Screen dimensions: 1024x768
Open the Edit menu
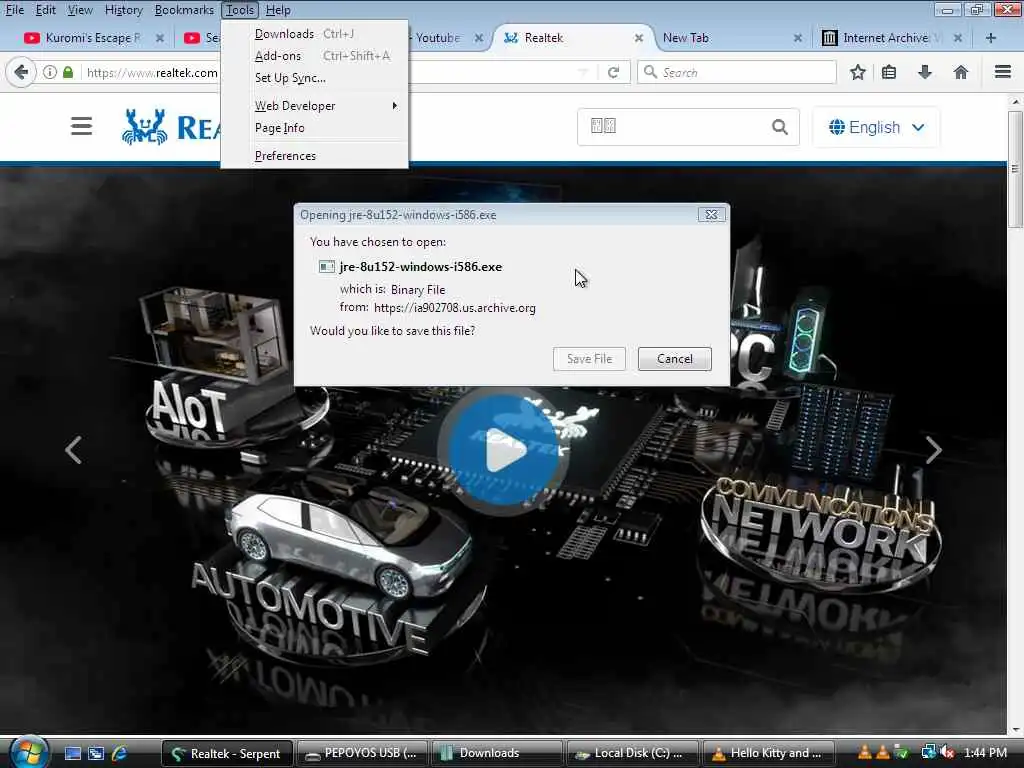[x=45, y=10]
